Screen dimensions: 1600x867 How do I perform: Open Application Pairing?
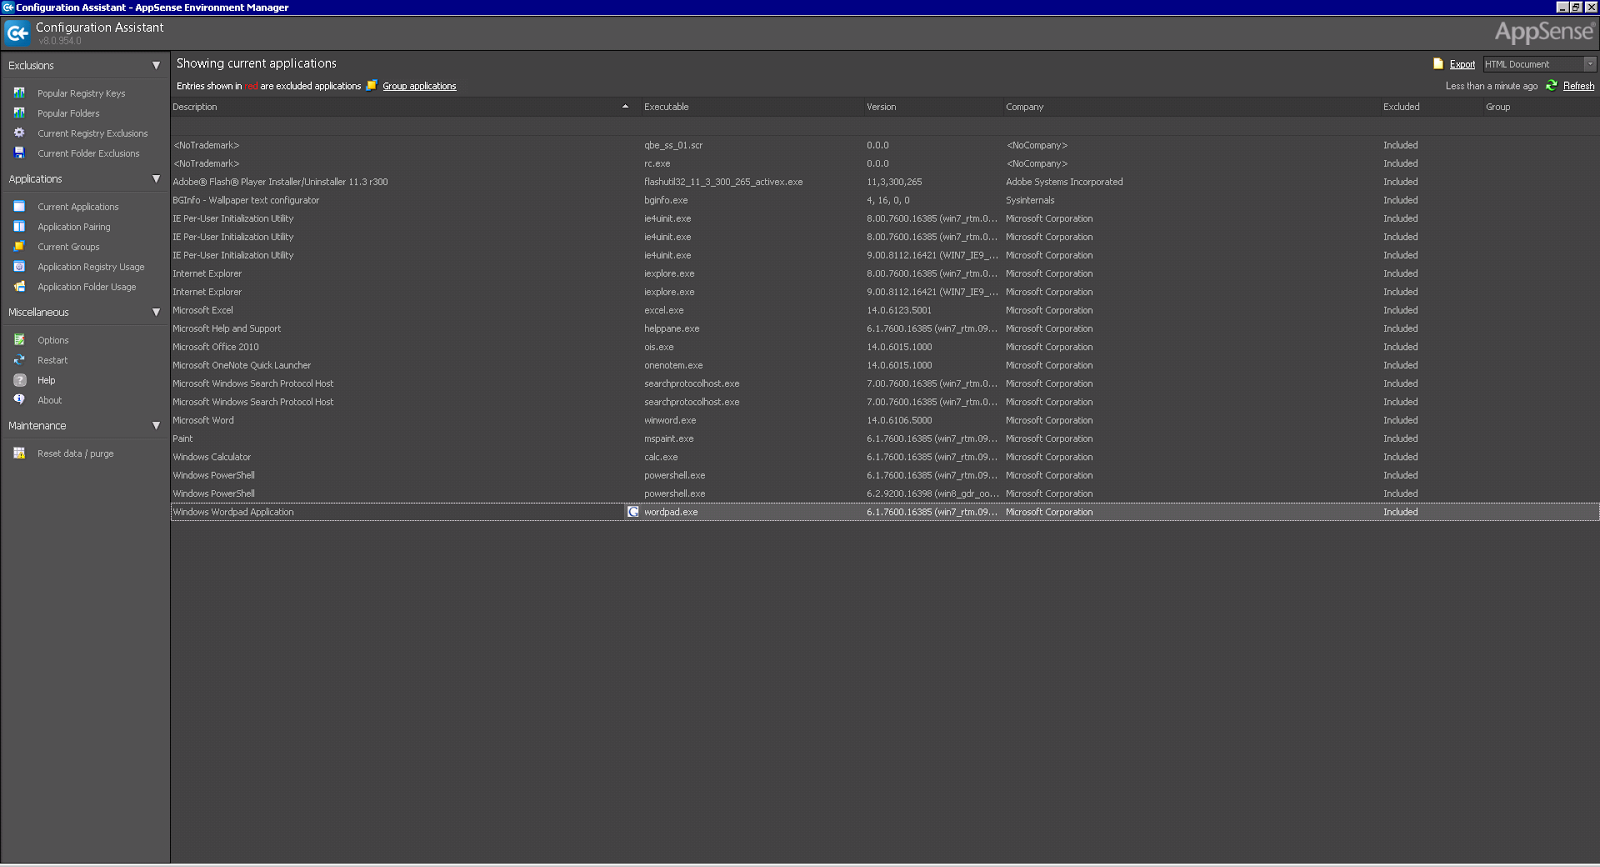pyautogui.click(x=74, y=227)
